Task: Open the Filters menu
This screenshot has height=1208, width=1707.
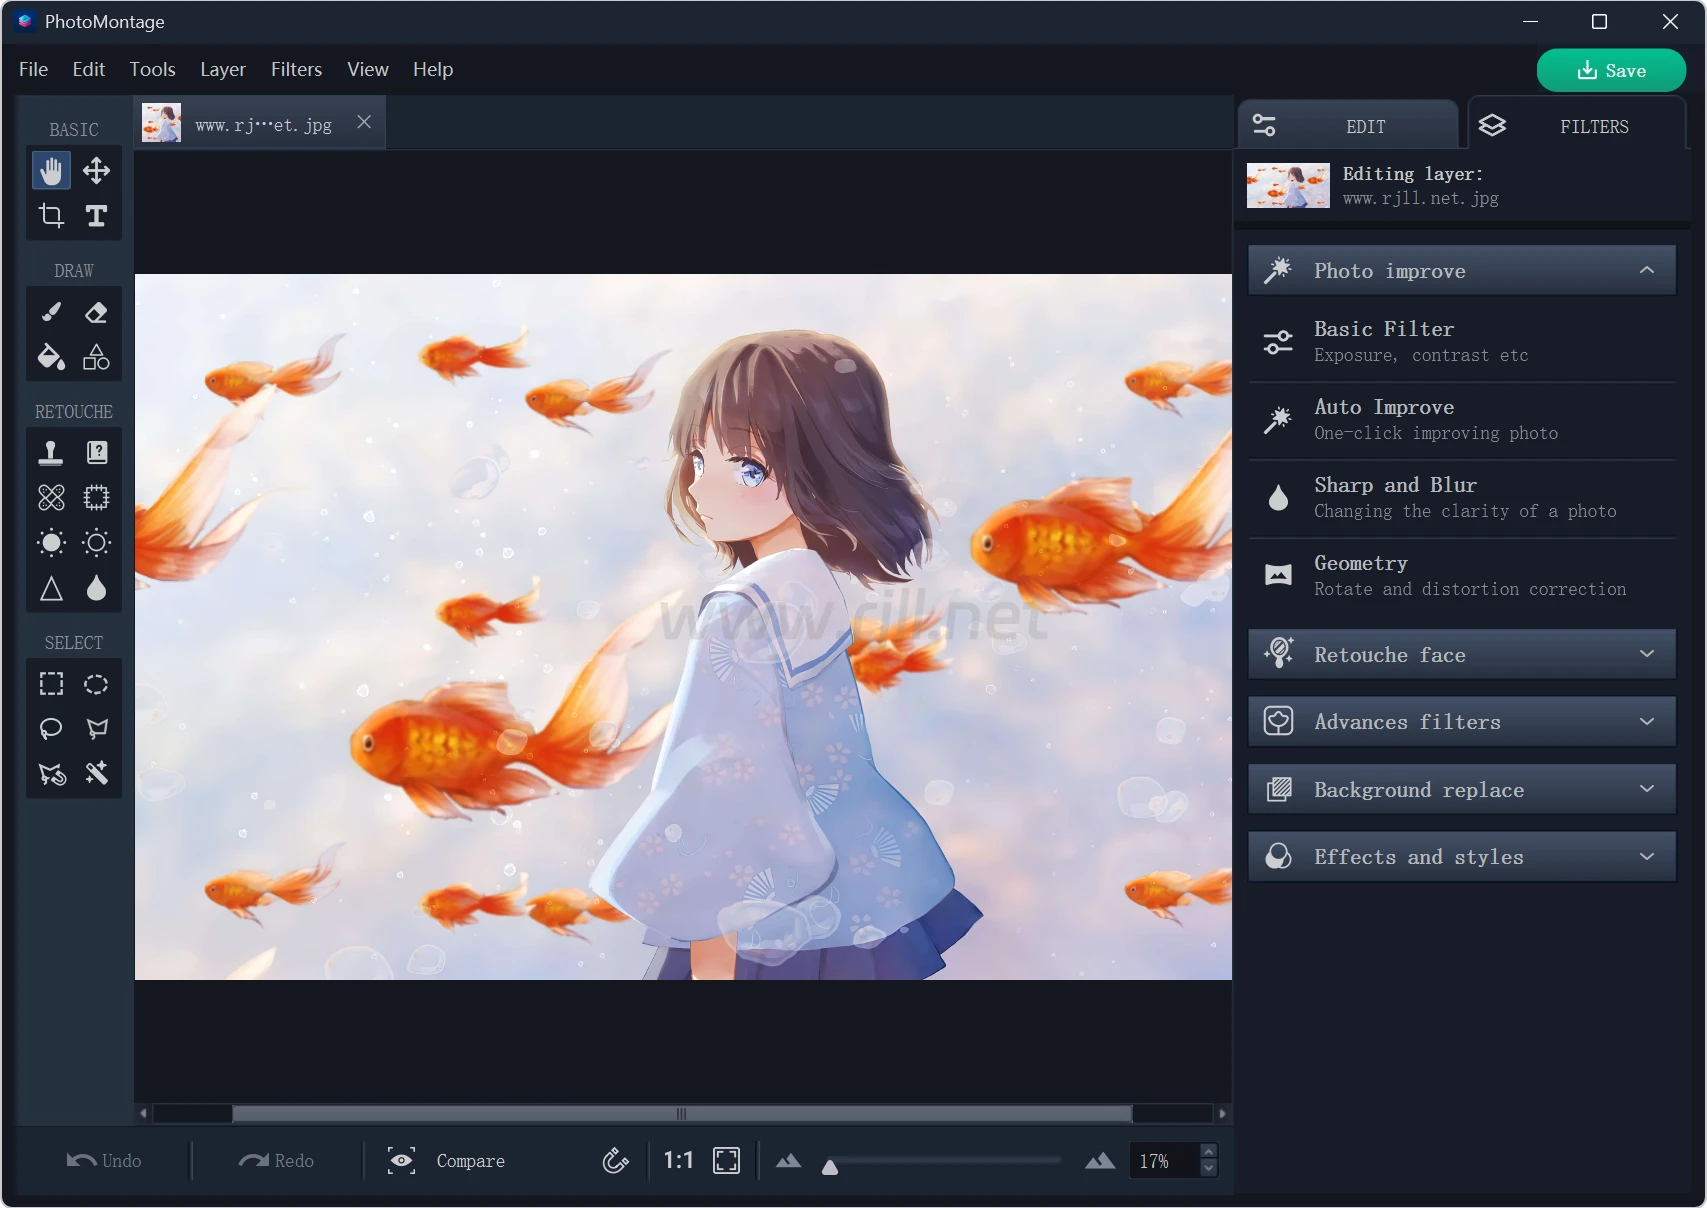Action: pyautogui.click(x=296, y=69)
